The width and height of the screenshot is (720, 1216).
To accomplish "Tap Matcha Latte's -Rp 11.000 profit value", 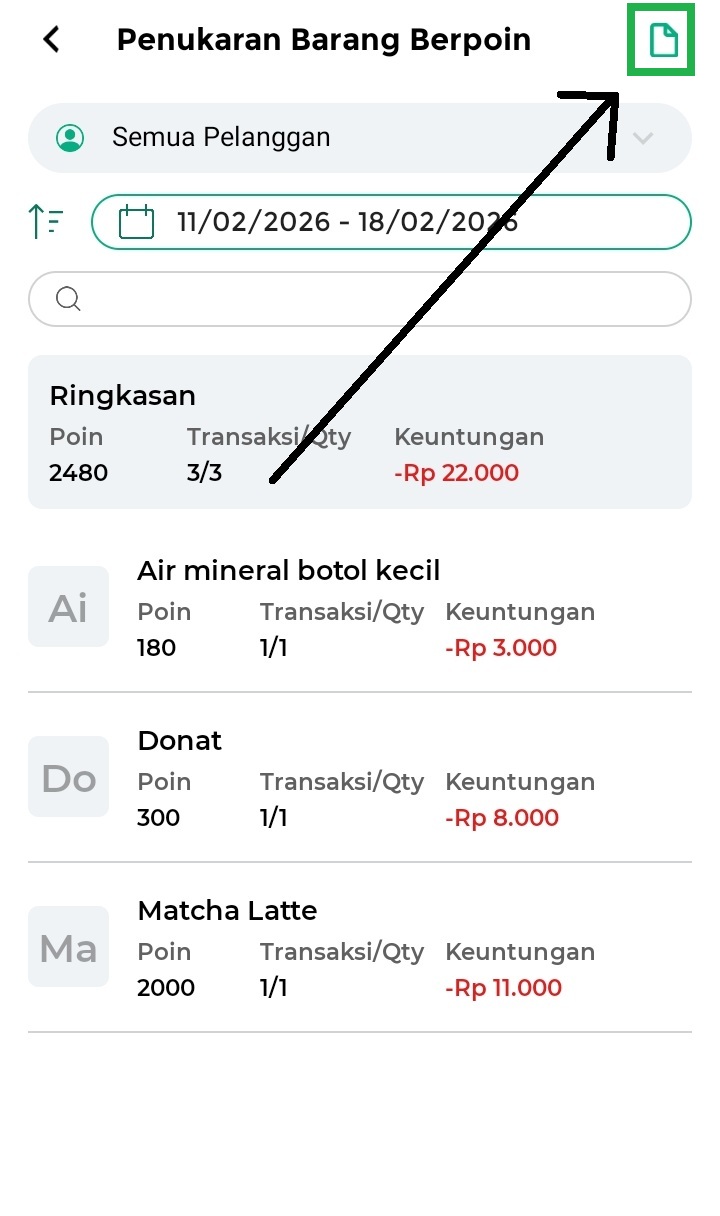I will coord(503,988).
